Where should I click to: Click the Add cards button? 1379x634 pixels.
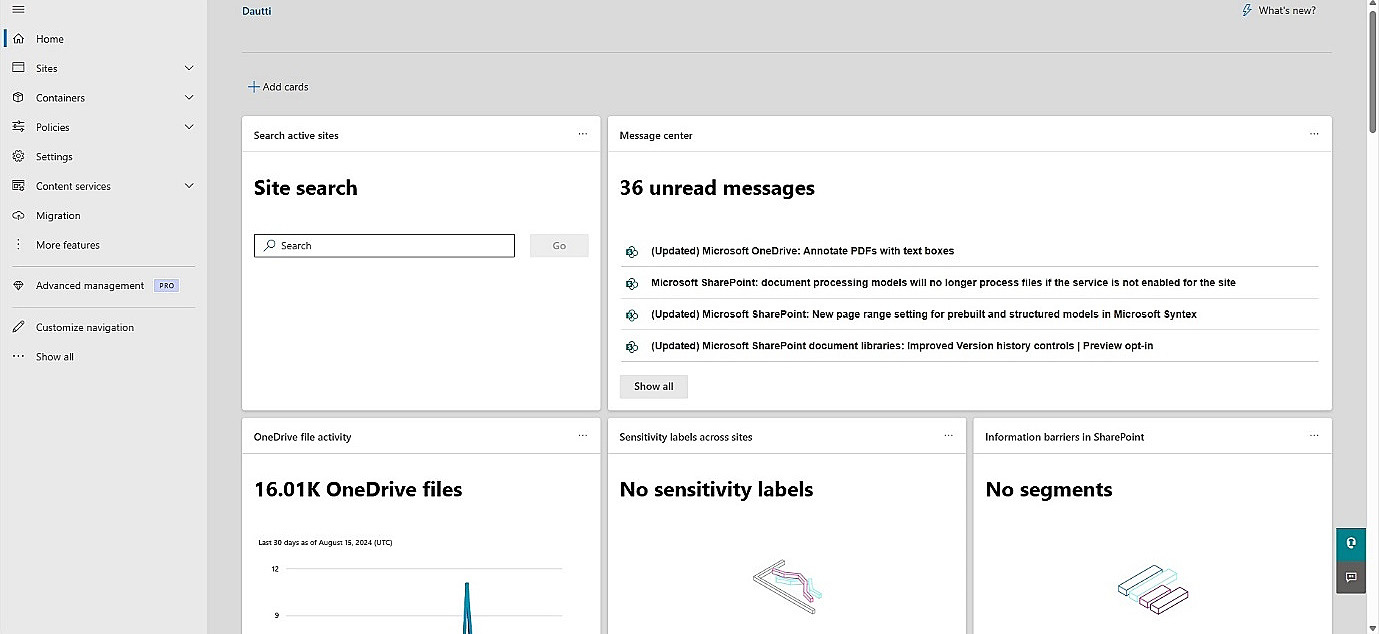point(278,87)
